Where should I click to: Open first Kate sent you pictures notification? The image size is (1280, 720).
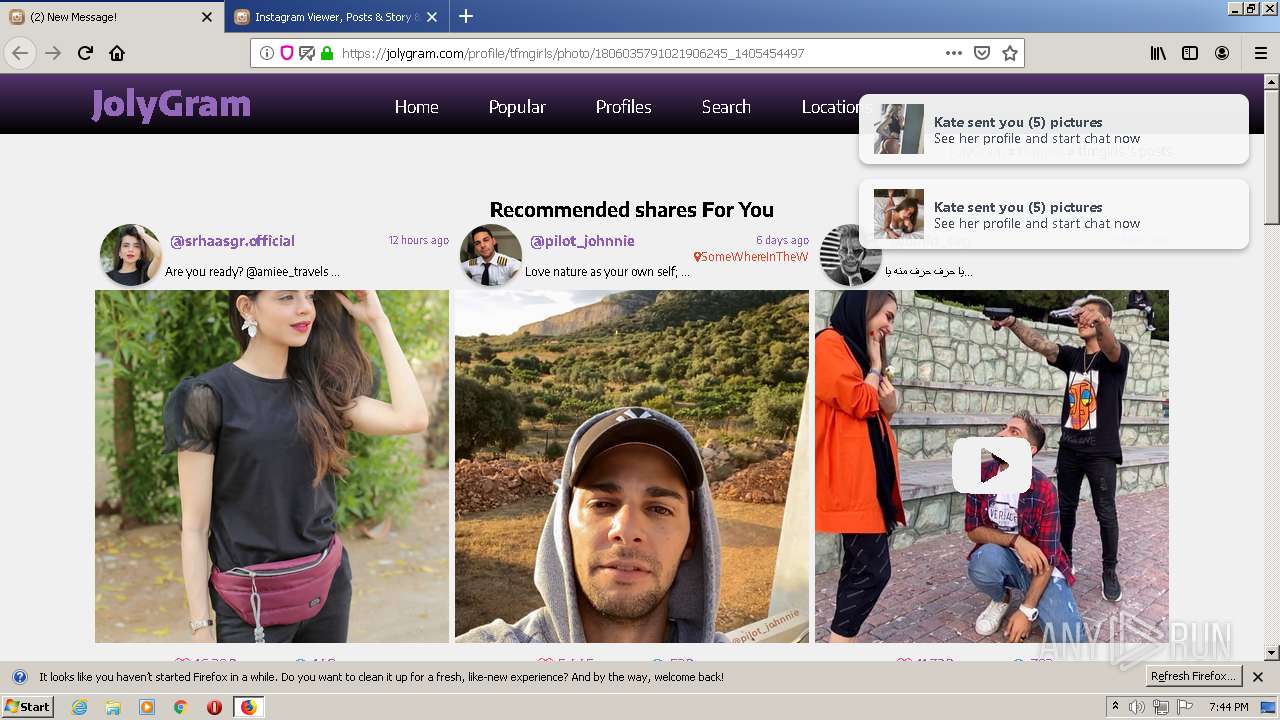pos(1054,129)
